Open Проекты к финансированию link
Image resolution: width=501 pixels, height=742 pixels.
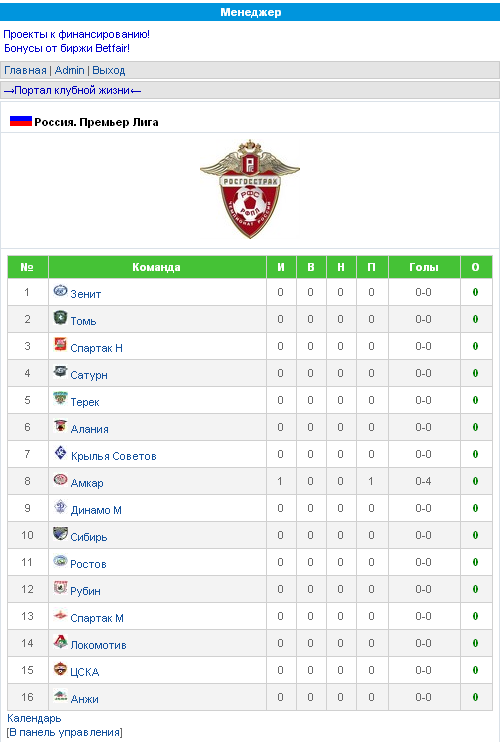(77, 34)
